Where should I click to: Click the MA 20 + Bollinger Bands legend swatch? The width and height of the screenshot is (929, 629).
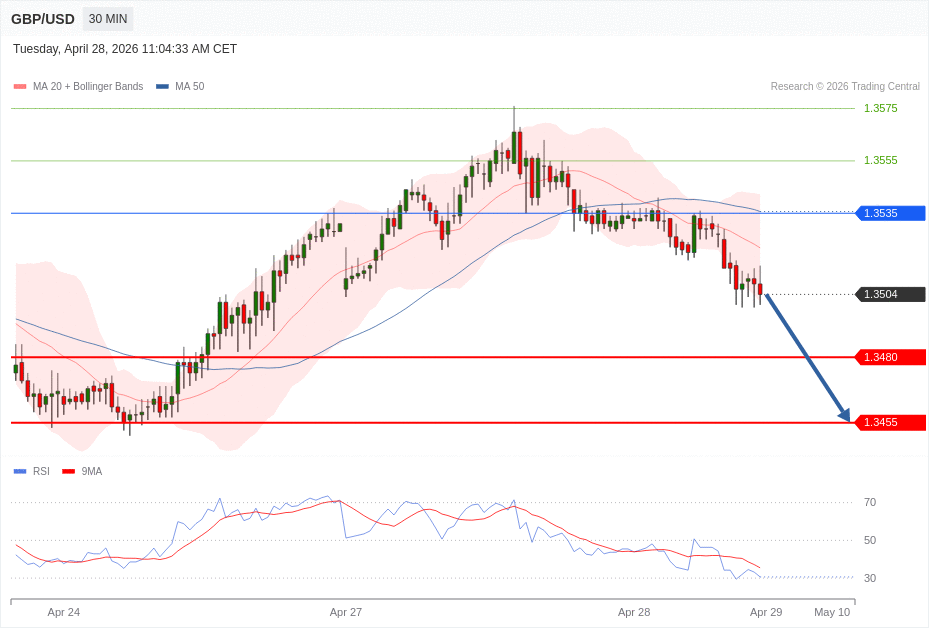[x=20, y=87]
